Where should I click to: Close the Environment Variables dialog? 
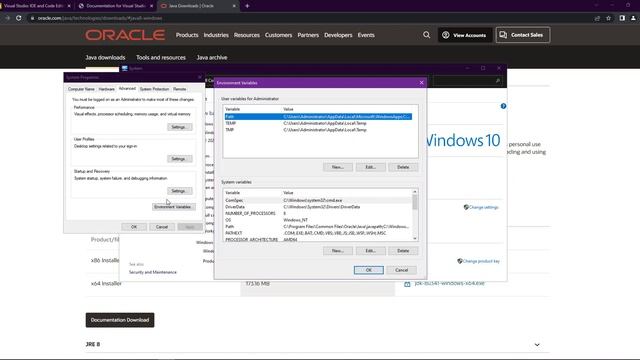pos(422,82)
